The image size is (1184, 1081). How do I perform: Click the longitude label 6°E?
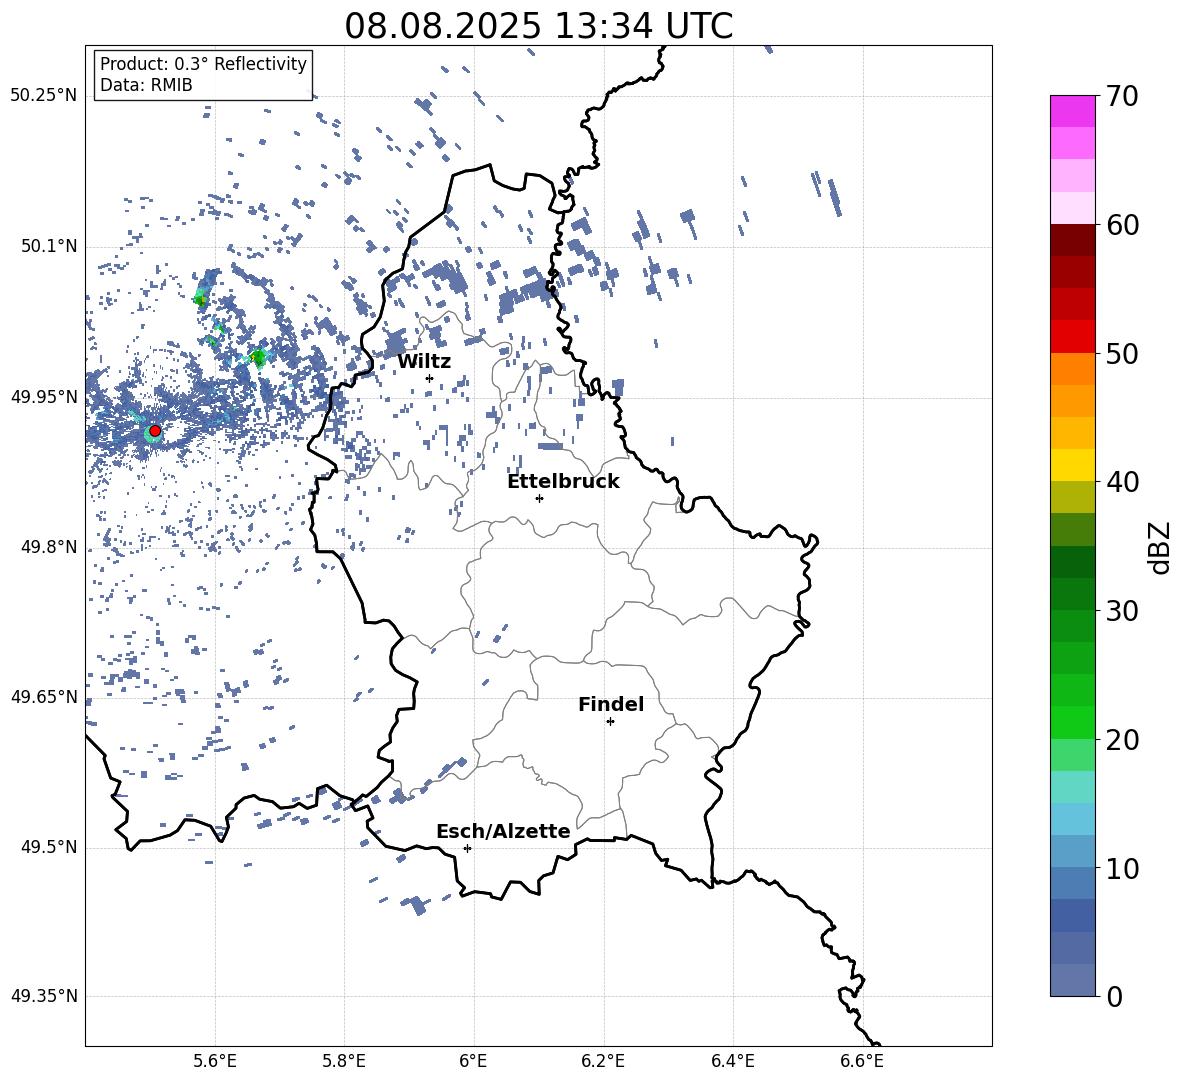click(x=473, y=1061)
